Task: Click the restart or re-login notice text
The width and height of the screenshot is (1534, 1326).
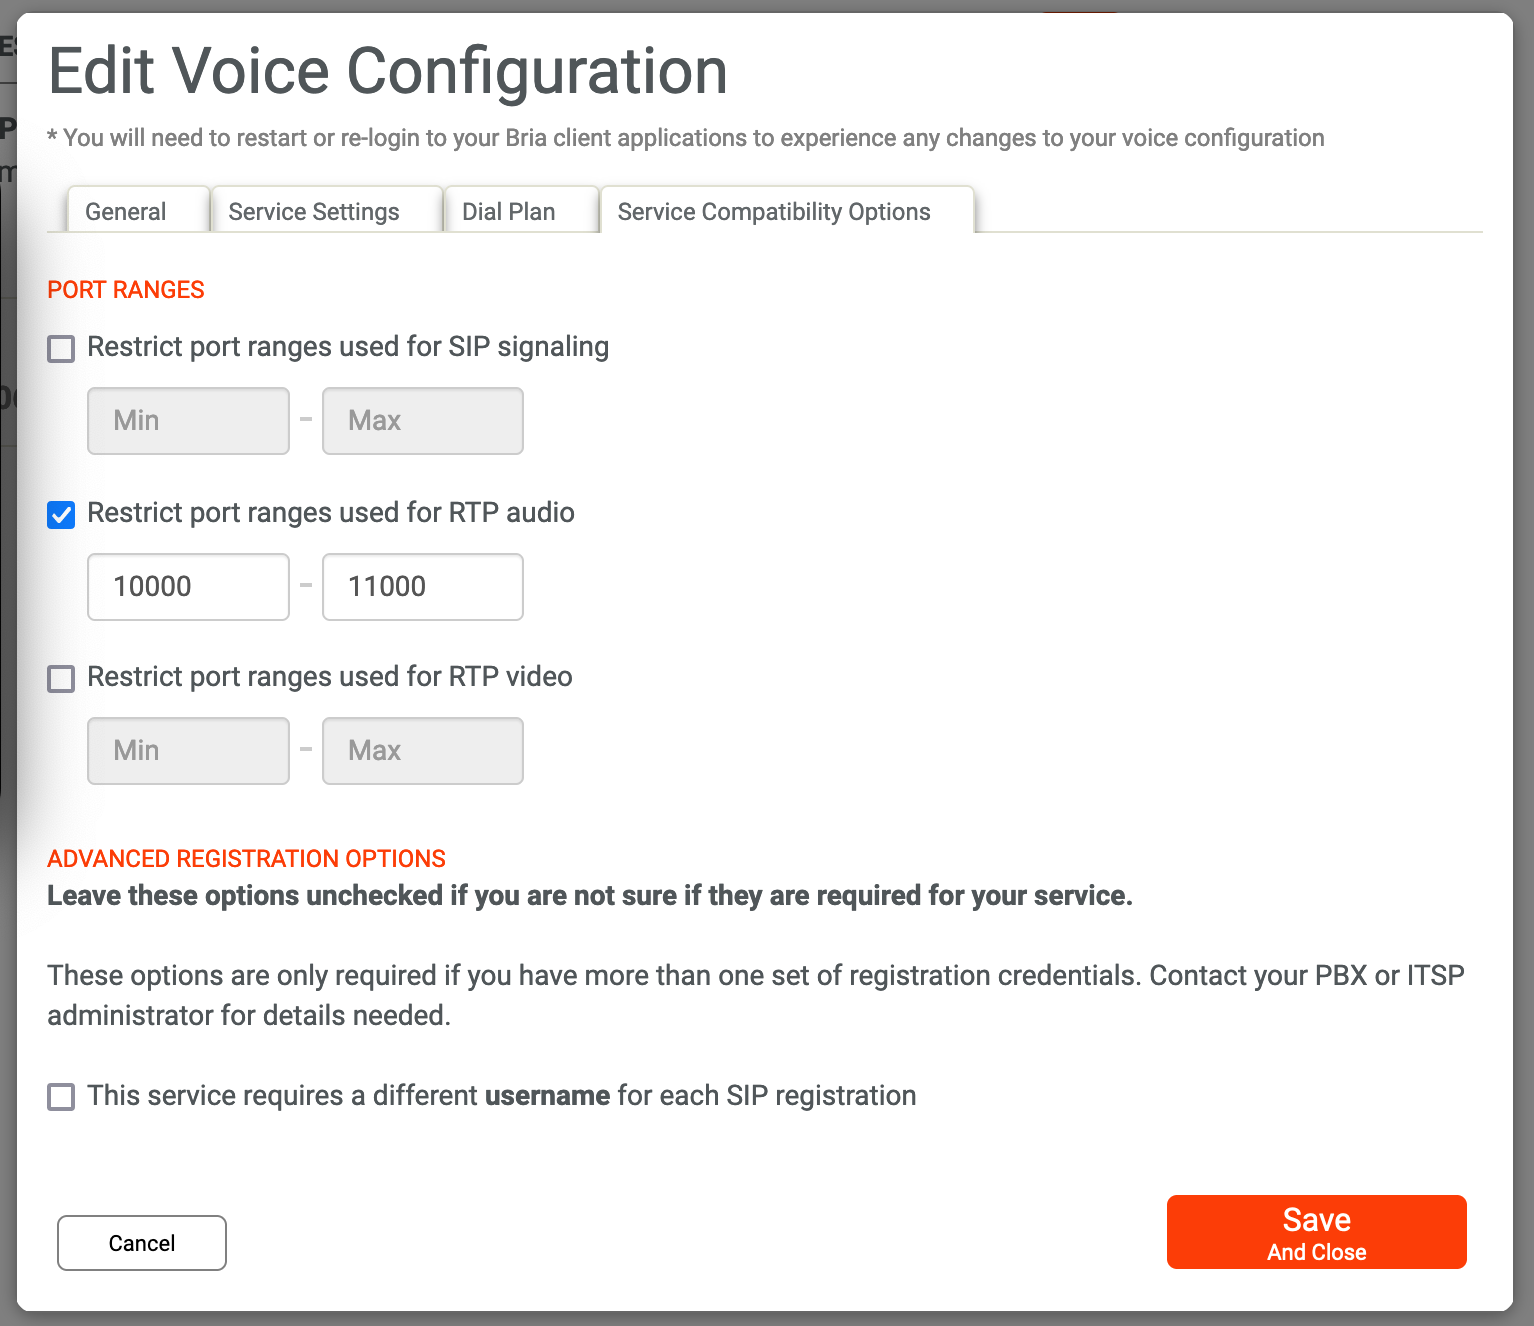Action: click(x=686, y=138)
